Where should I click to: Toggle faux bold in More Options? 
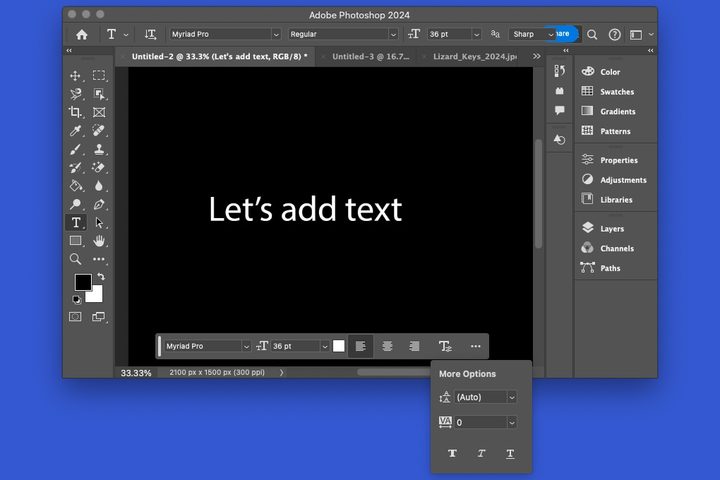tap(452, 454)
